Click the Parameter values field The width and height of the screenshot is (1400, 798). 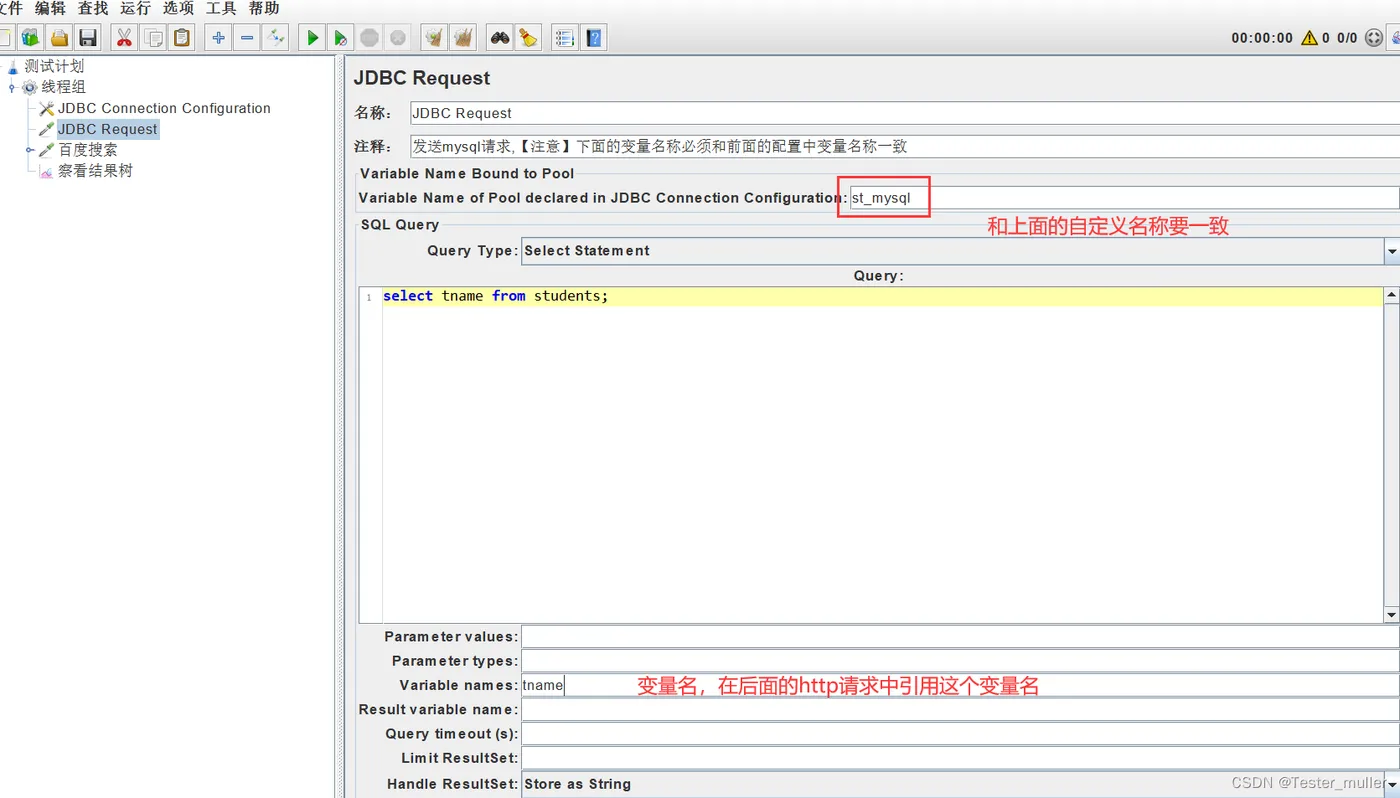(x=961, y=637)
